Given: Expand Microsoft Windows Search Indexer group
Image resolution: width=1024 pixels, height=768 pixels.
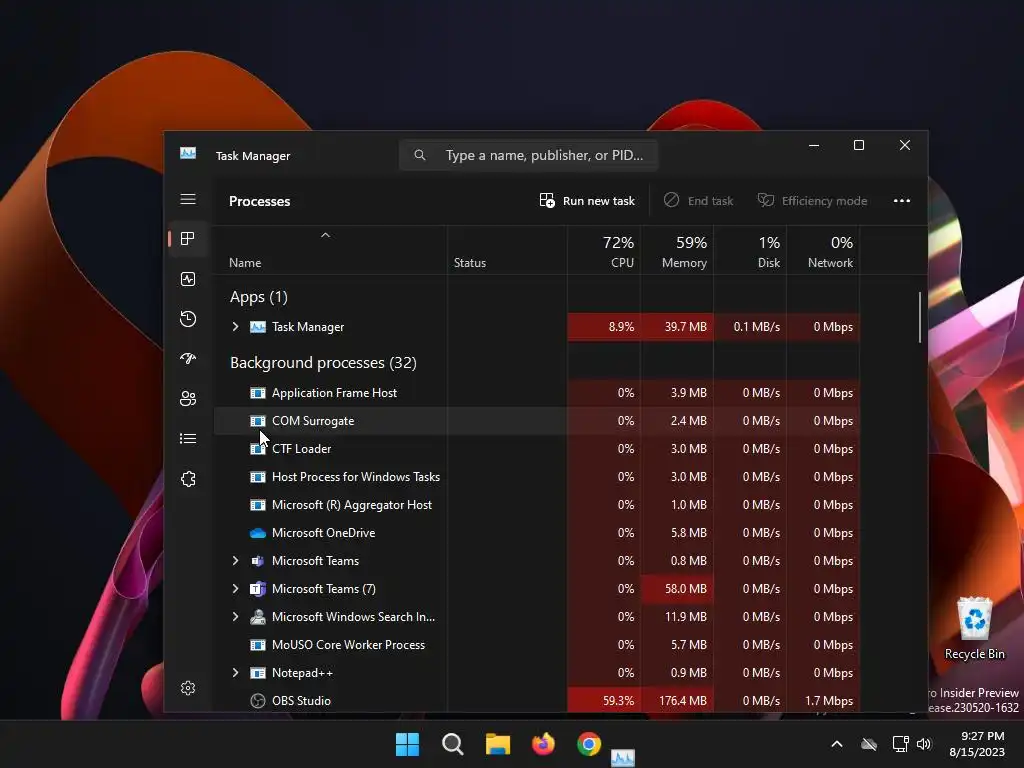Looking at the screenshot, I should pyautogui.click(x=235, y=617).
